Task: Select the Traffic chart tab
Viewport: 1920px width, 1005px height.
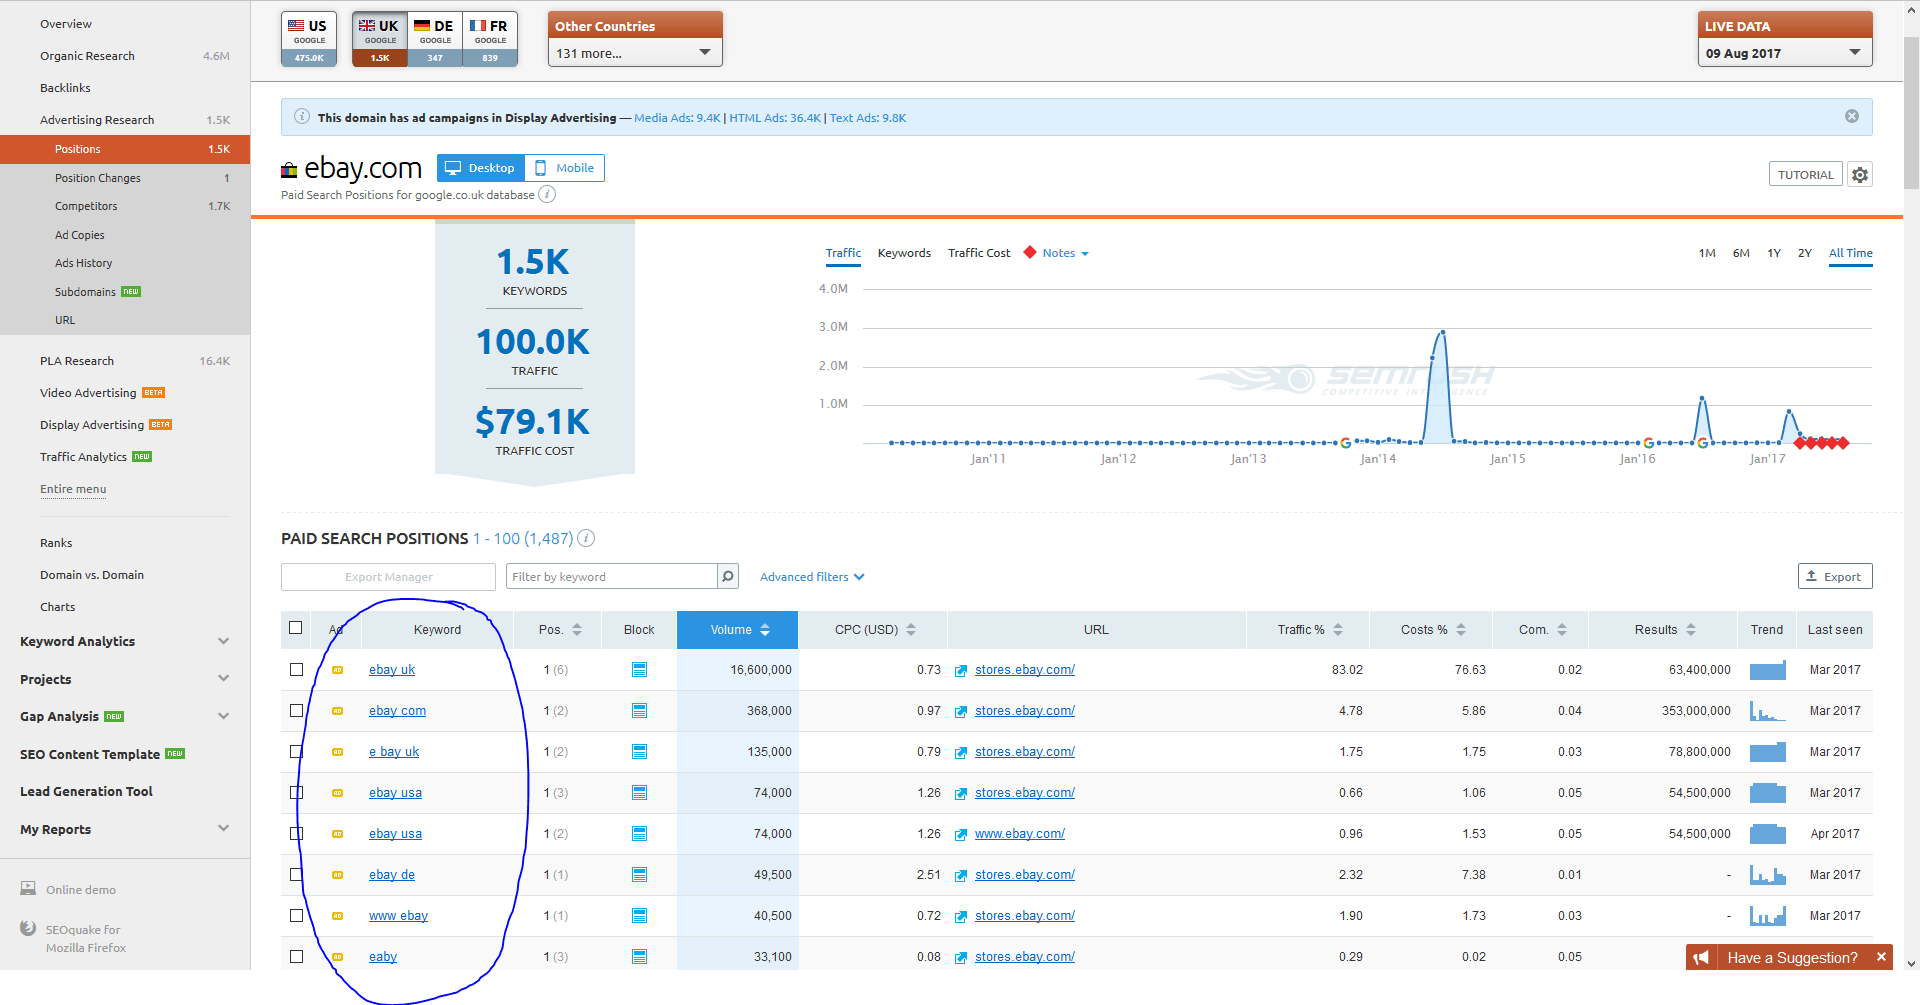Action: 843,253
